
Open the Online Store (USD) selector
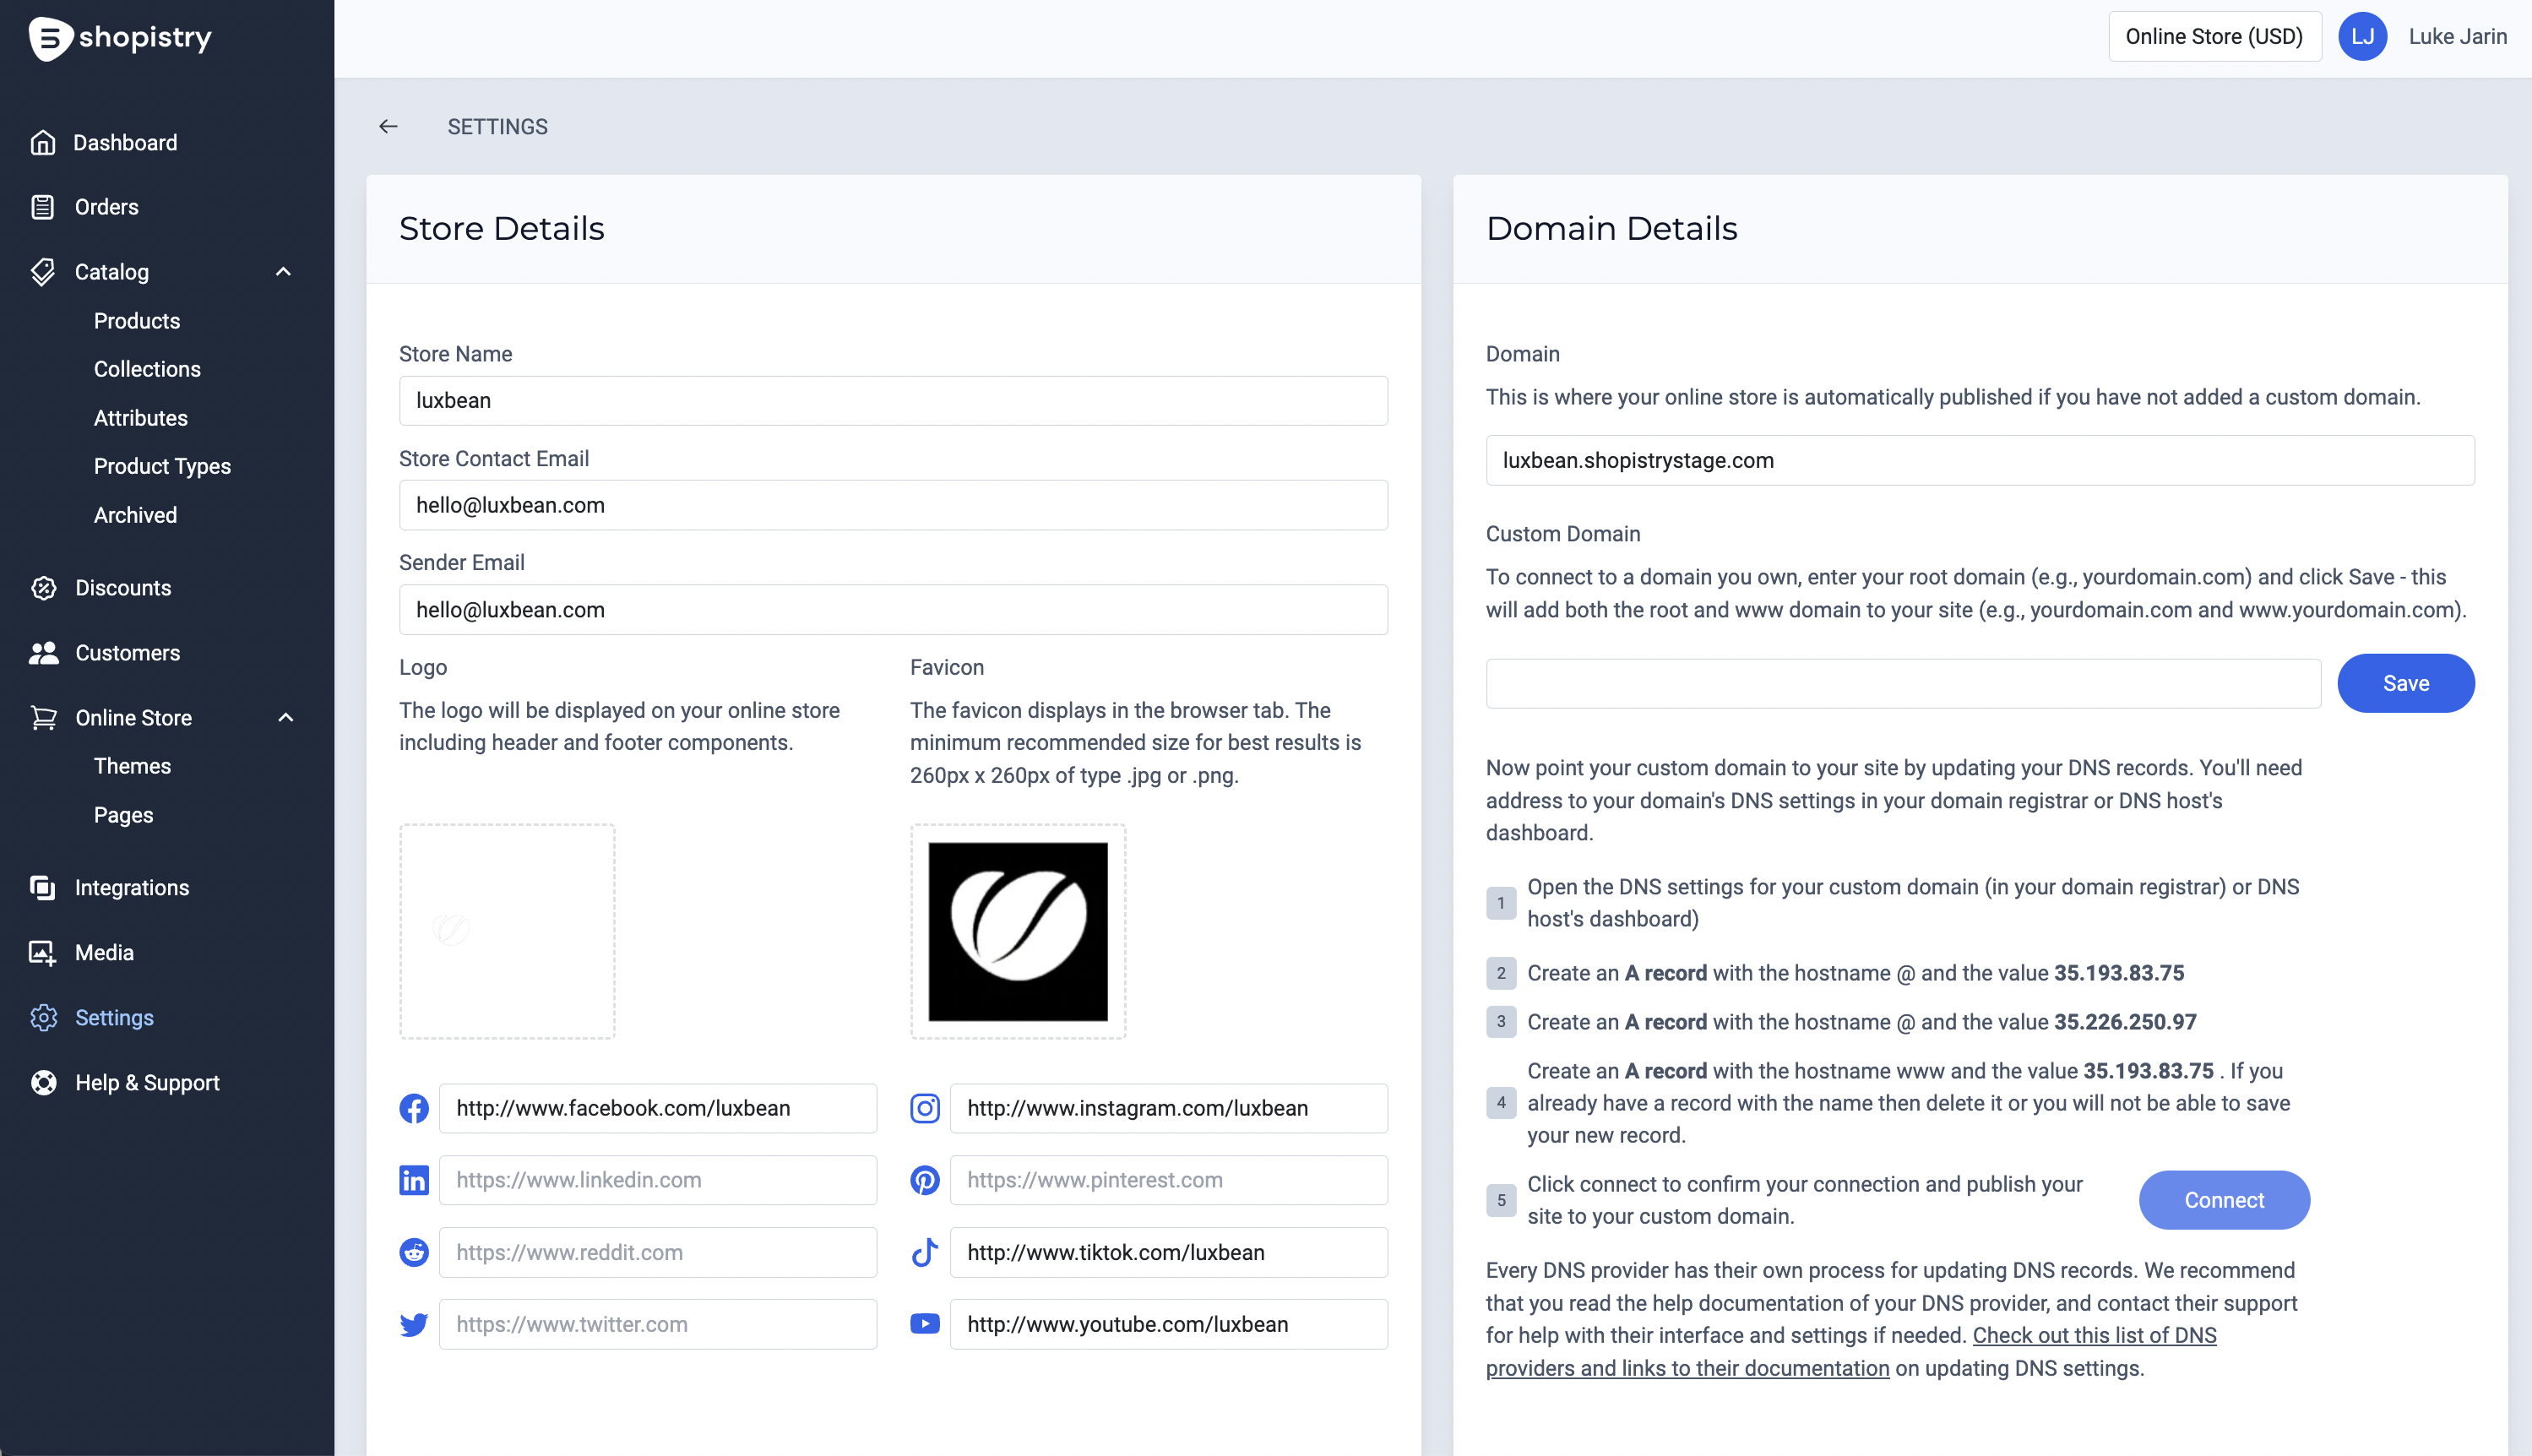tap(2213, 37)
